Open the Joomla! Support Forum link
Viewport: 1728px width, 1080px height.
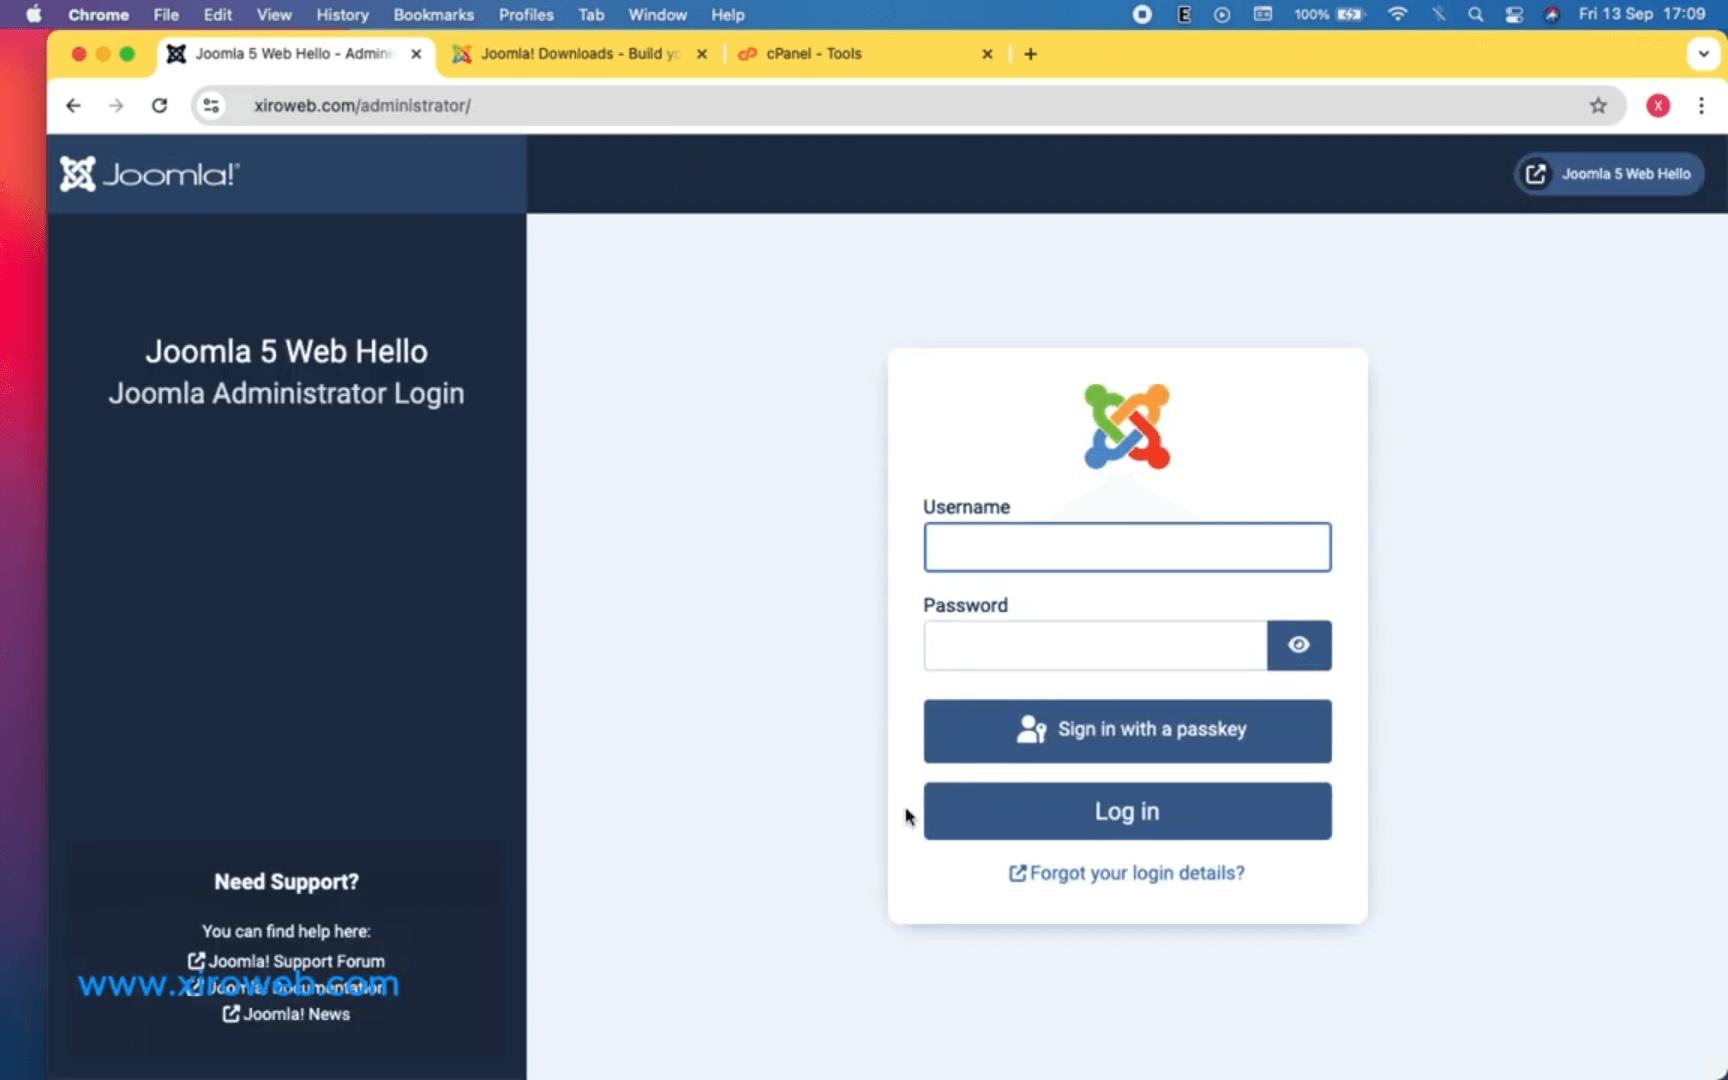click(286, 961)
